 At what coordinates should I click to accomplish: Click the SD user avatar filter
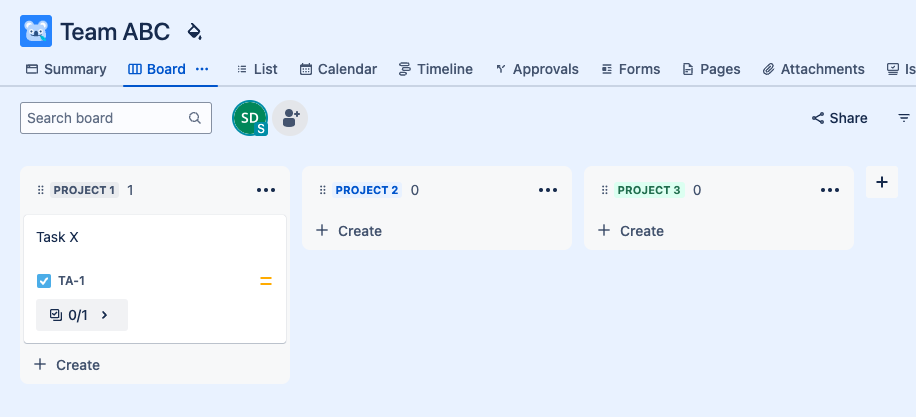coord(250,118)
